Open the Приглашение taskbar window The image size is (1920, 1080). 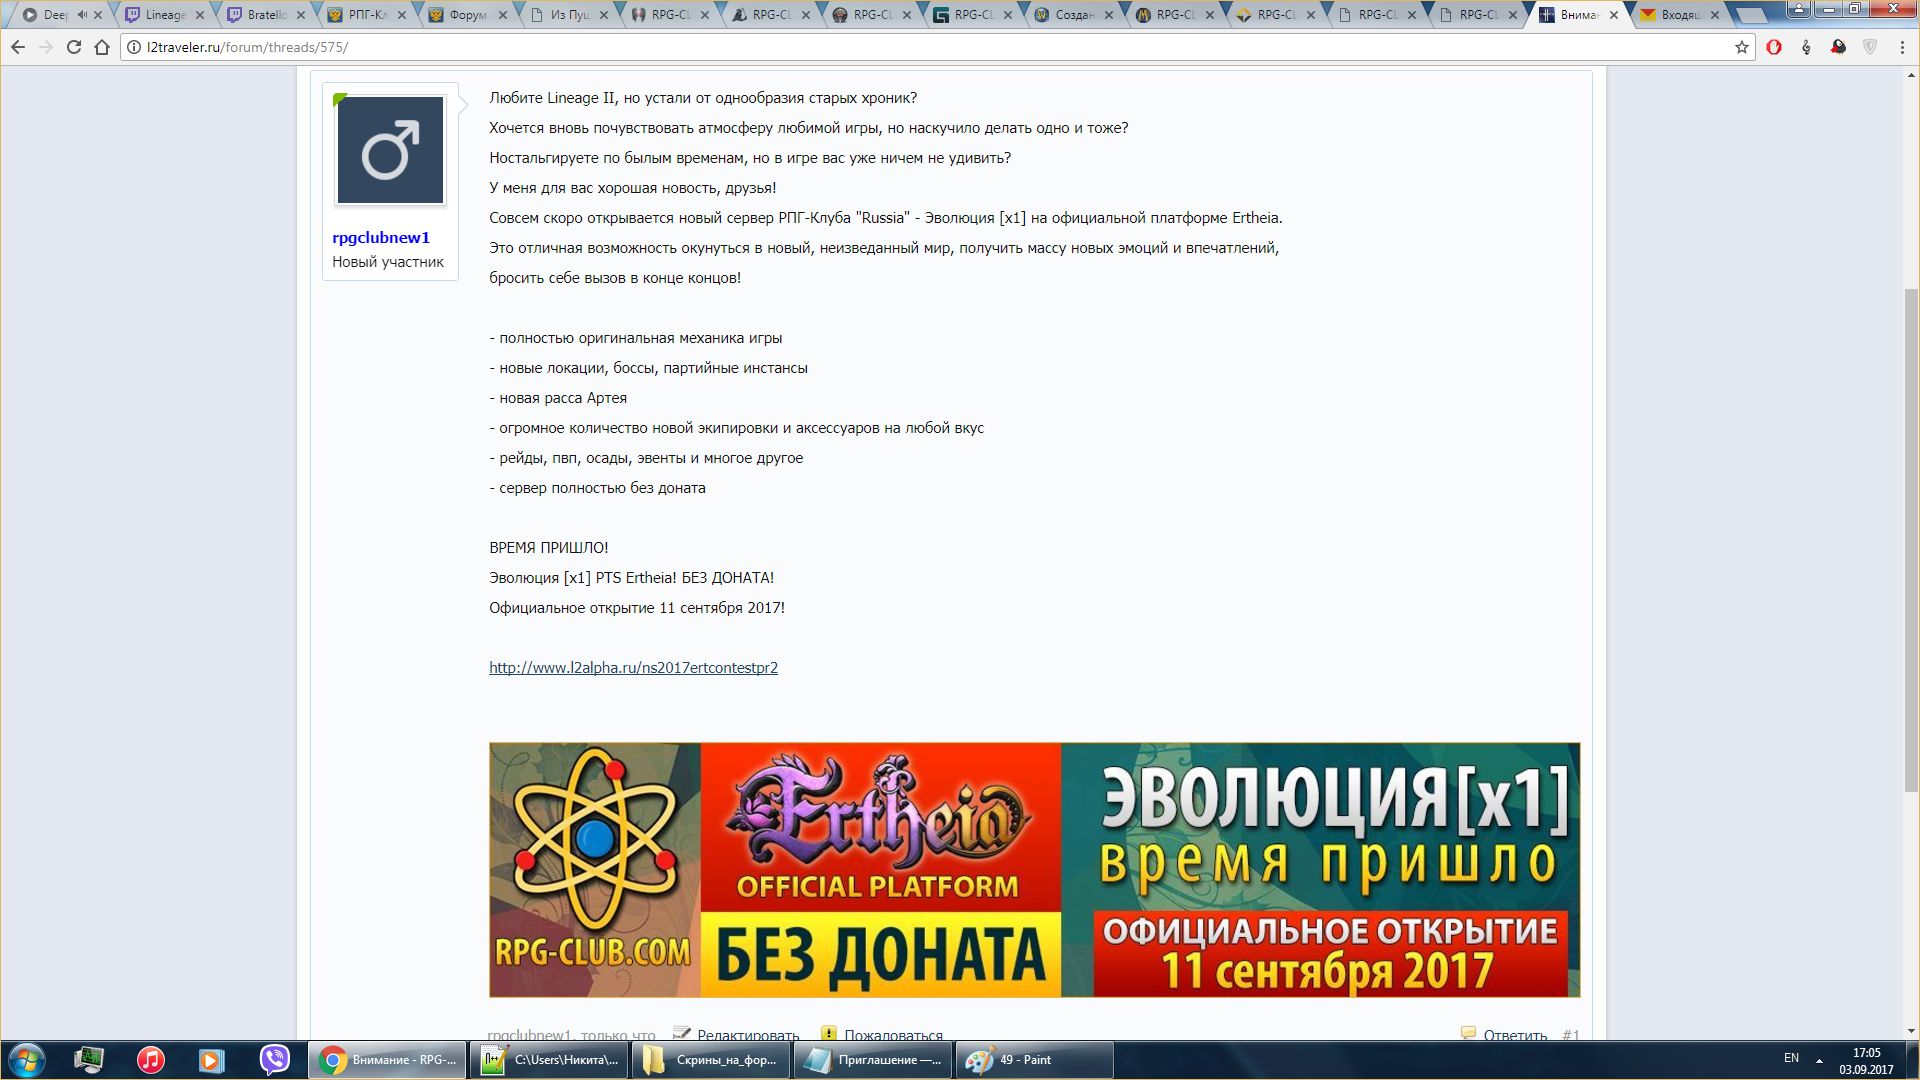point(874,1060)
